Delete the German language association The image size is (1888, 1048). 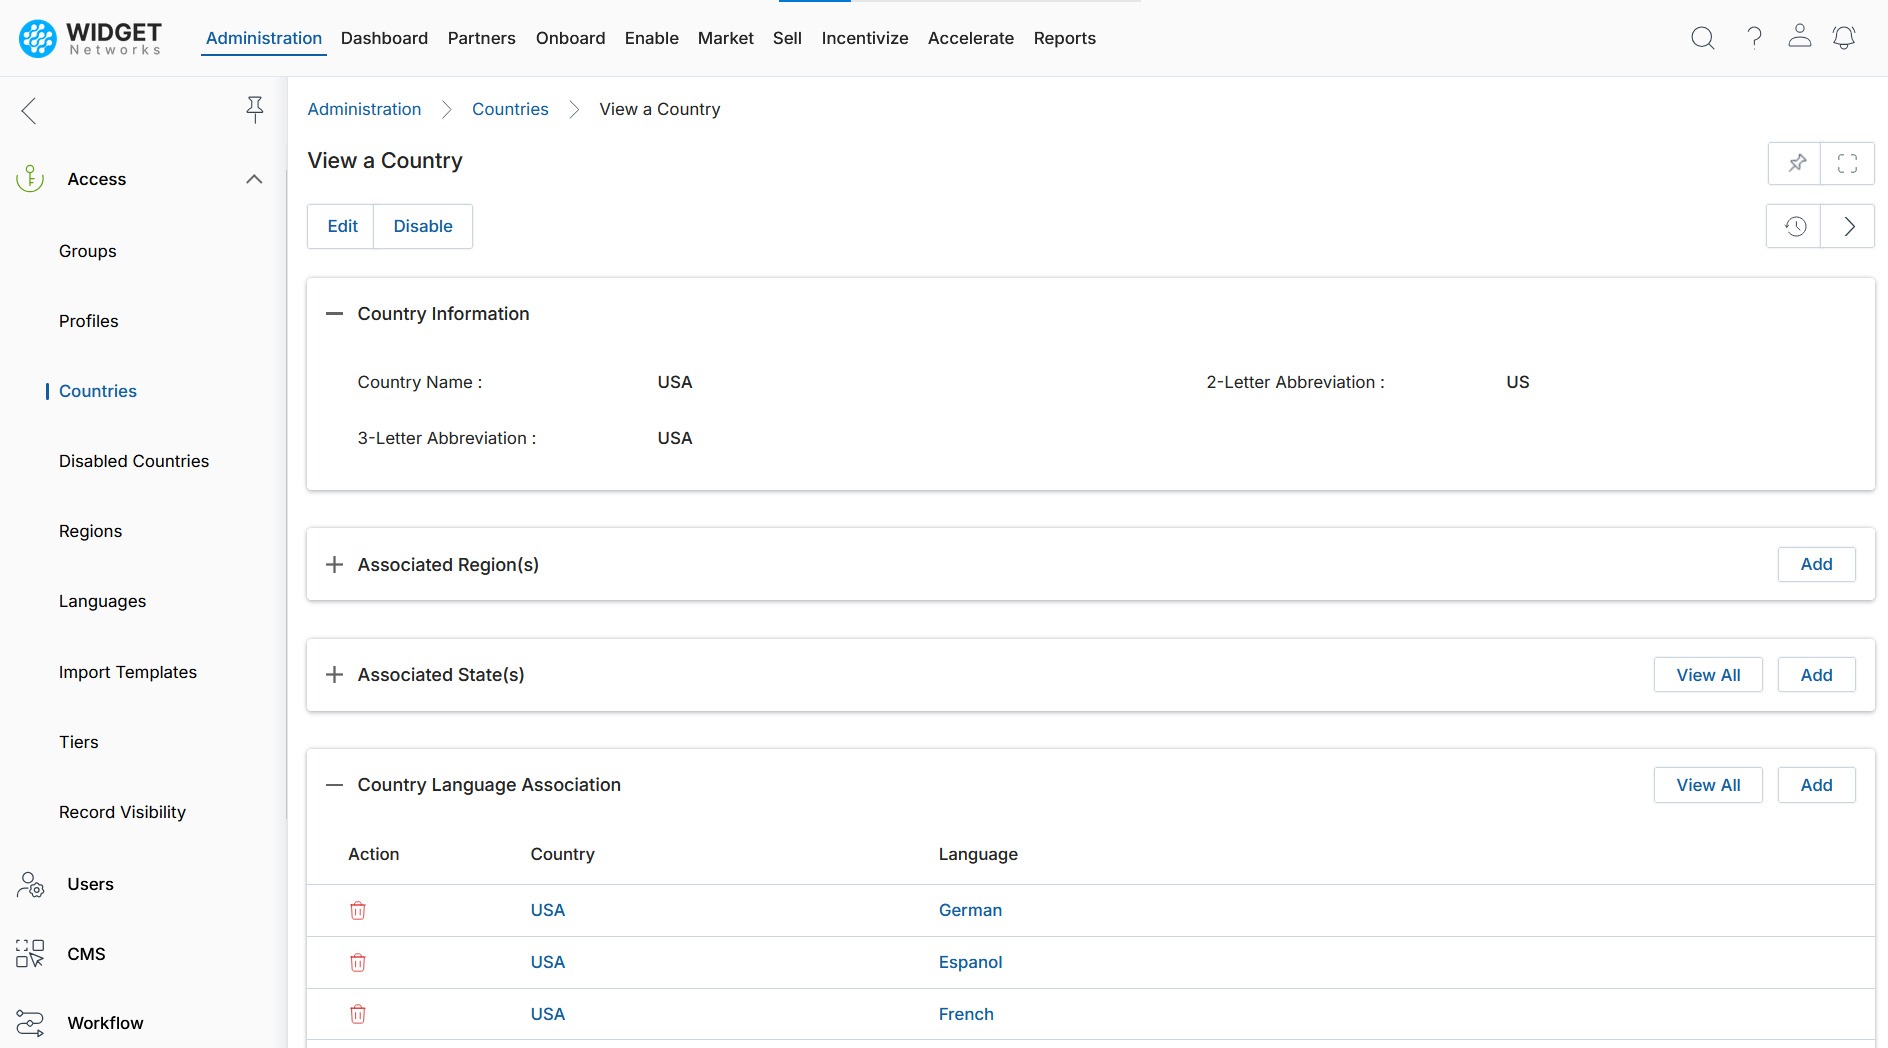click(x=358, y=910)
